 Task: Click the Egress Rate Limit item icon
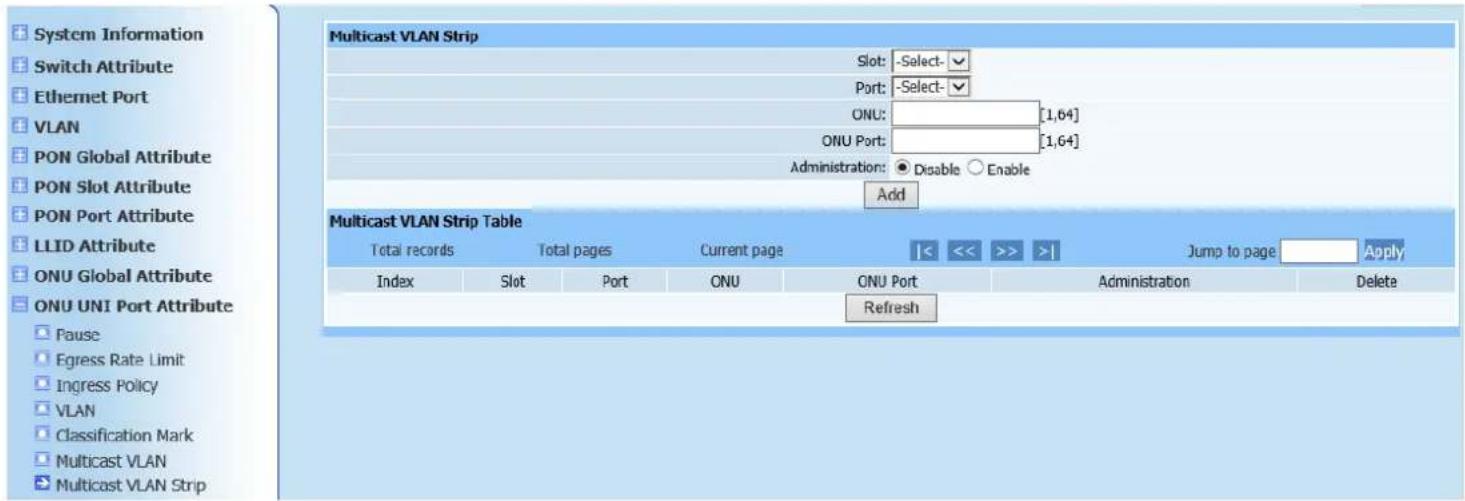pyautogui.click(x=42, y=359)
